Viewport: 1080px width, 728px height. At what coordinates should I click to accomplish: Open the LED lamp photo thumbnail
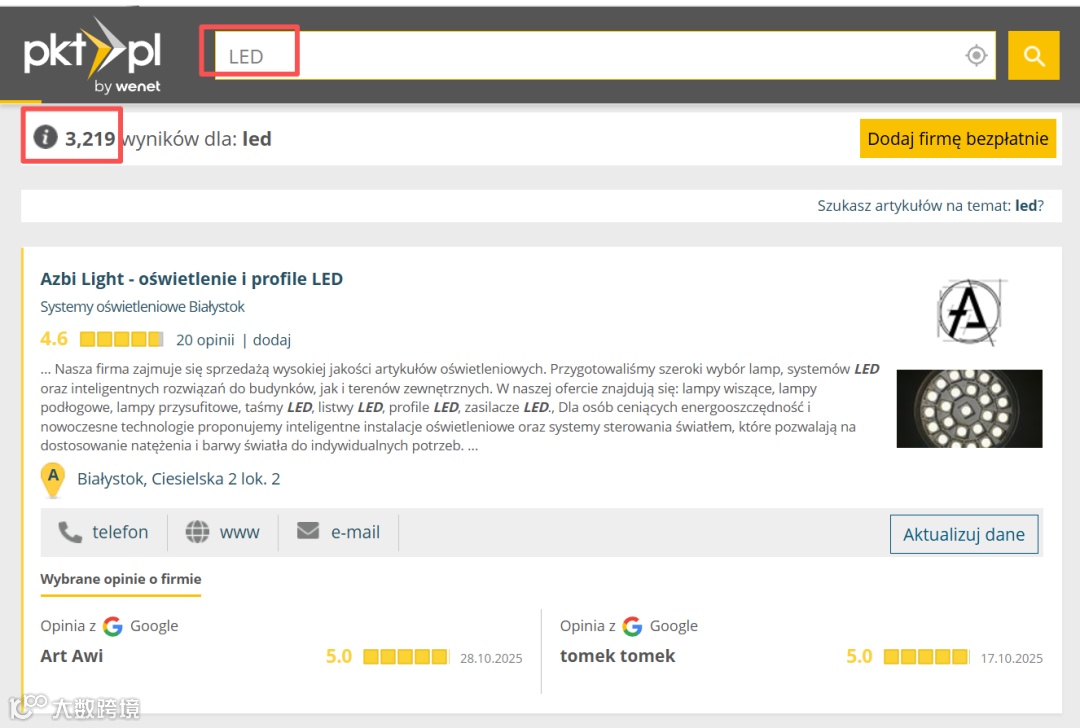point(969,408)
